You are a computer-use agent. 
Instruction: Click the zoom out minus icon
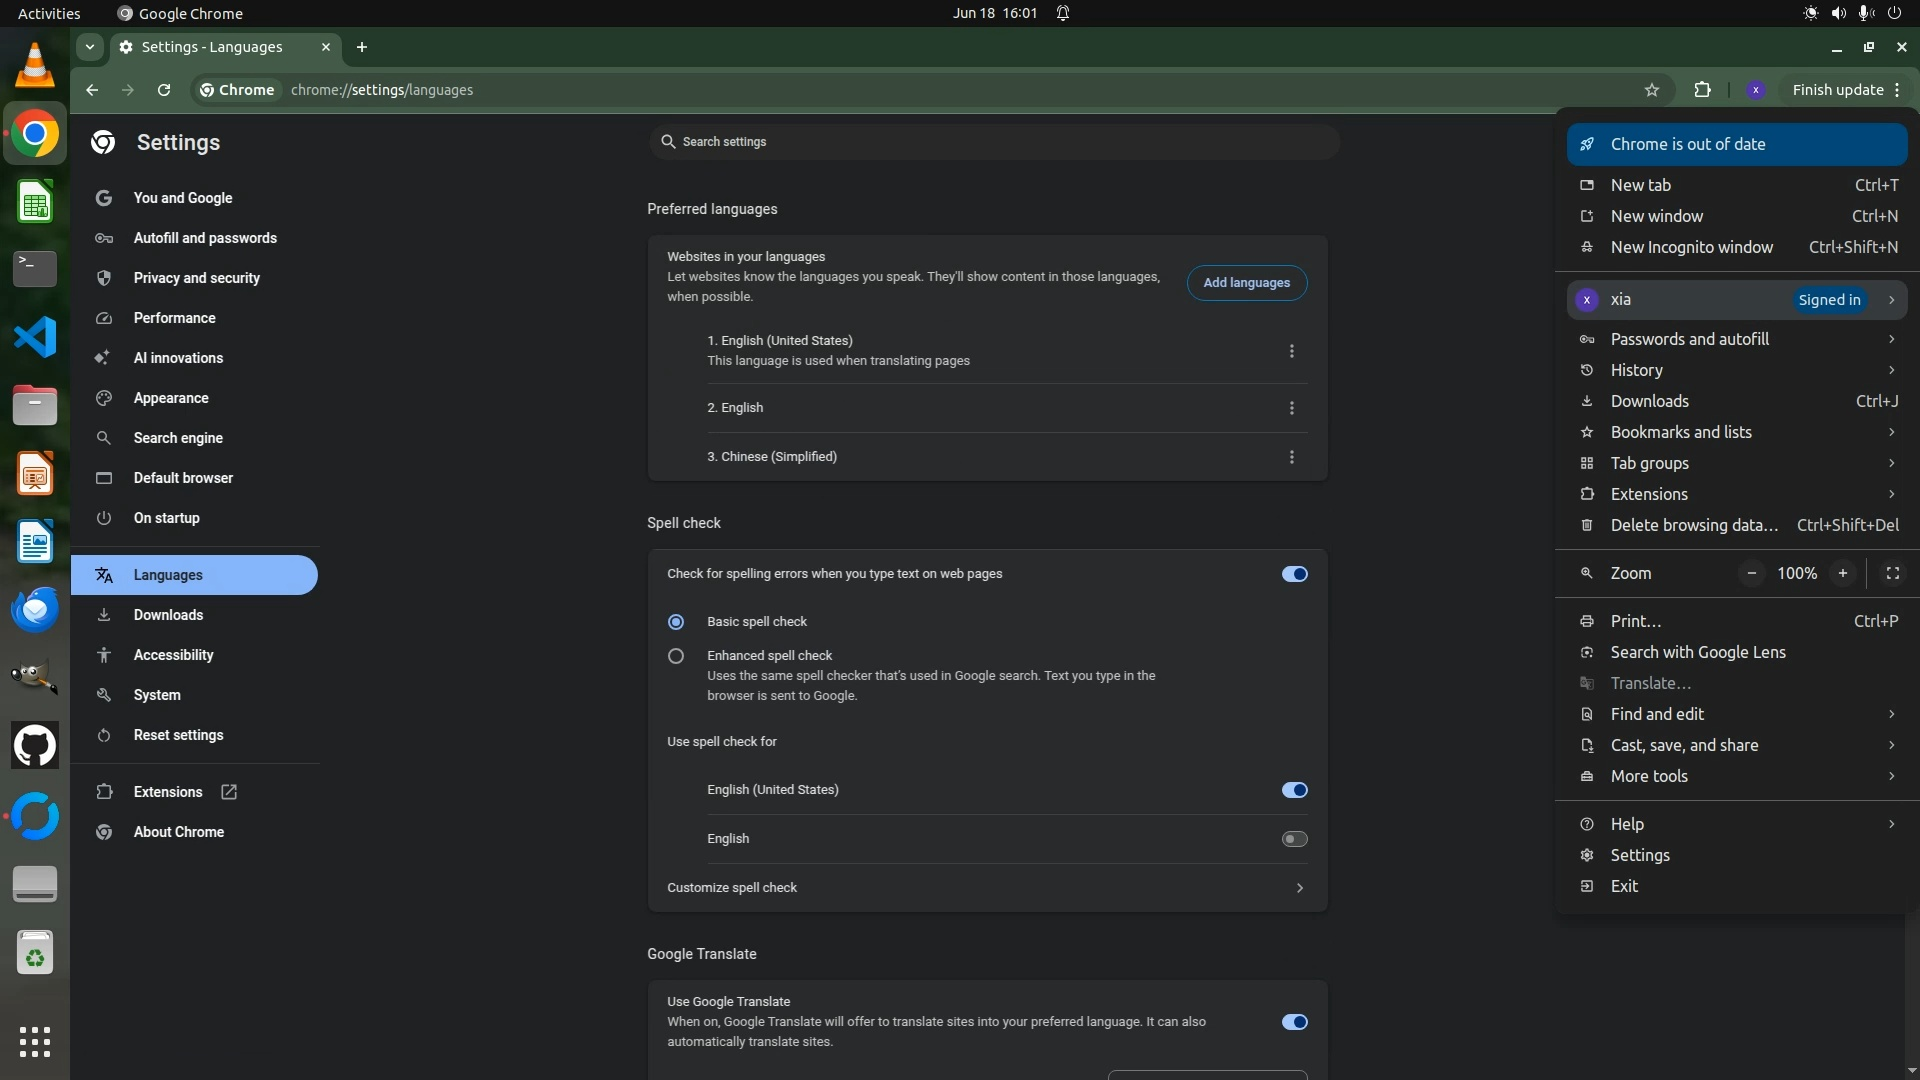pos(1751,573)
